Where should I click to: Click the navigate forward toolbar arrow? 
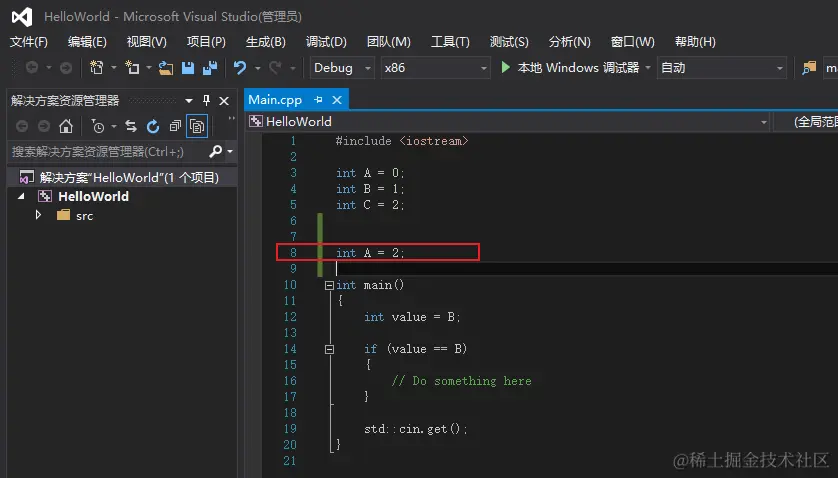tap(66, 67)
